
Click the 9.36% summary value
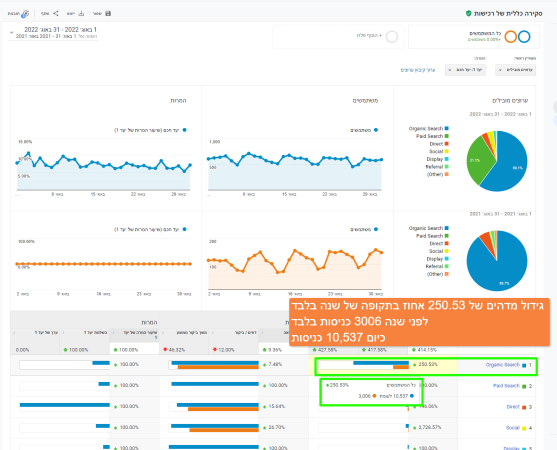click(x=275, y=350)
